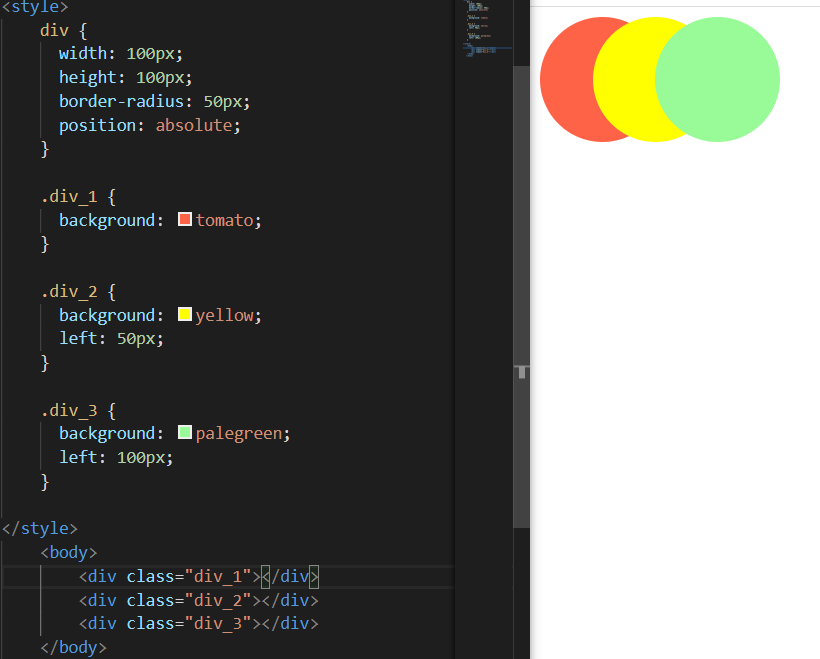The height and width of the screenshot is (659, 820).
Task: Click the 'div {' selector line
Action: pos(64,30)
